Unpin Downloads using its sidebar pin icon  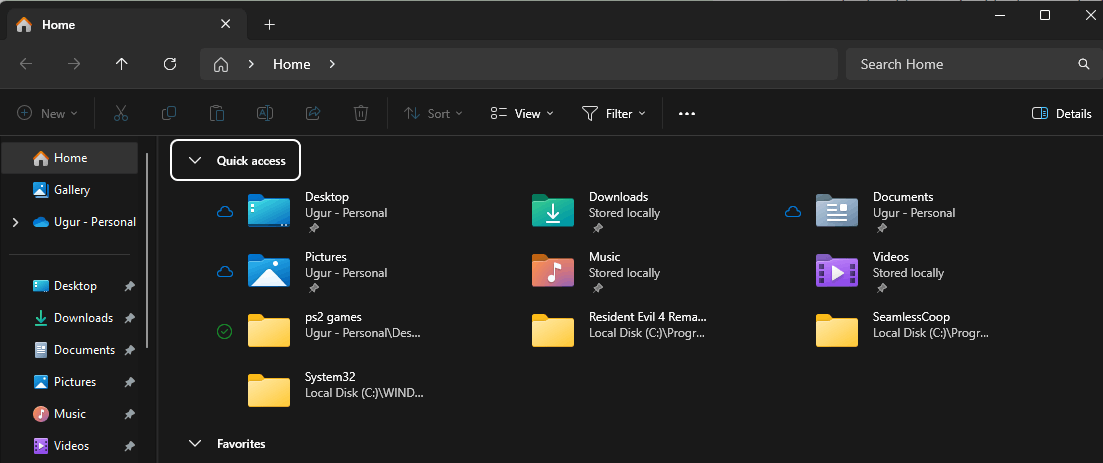point(129,318)
